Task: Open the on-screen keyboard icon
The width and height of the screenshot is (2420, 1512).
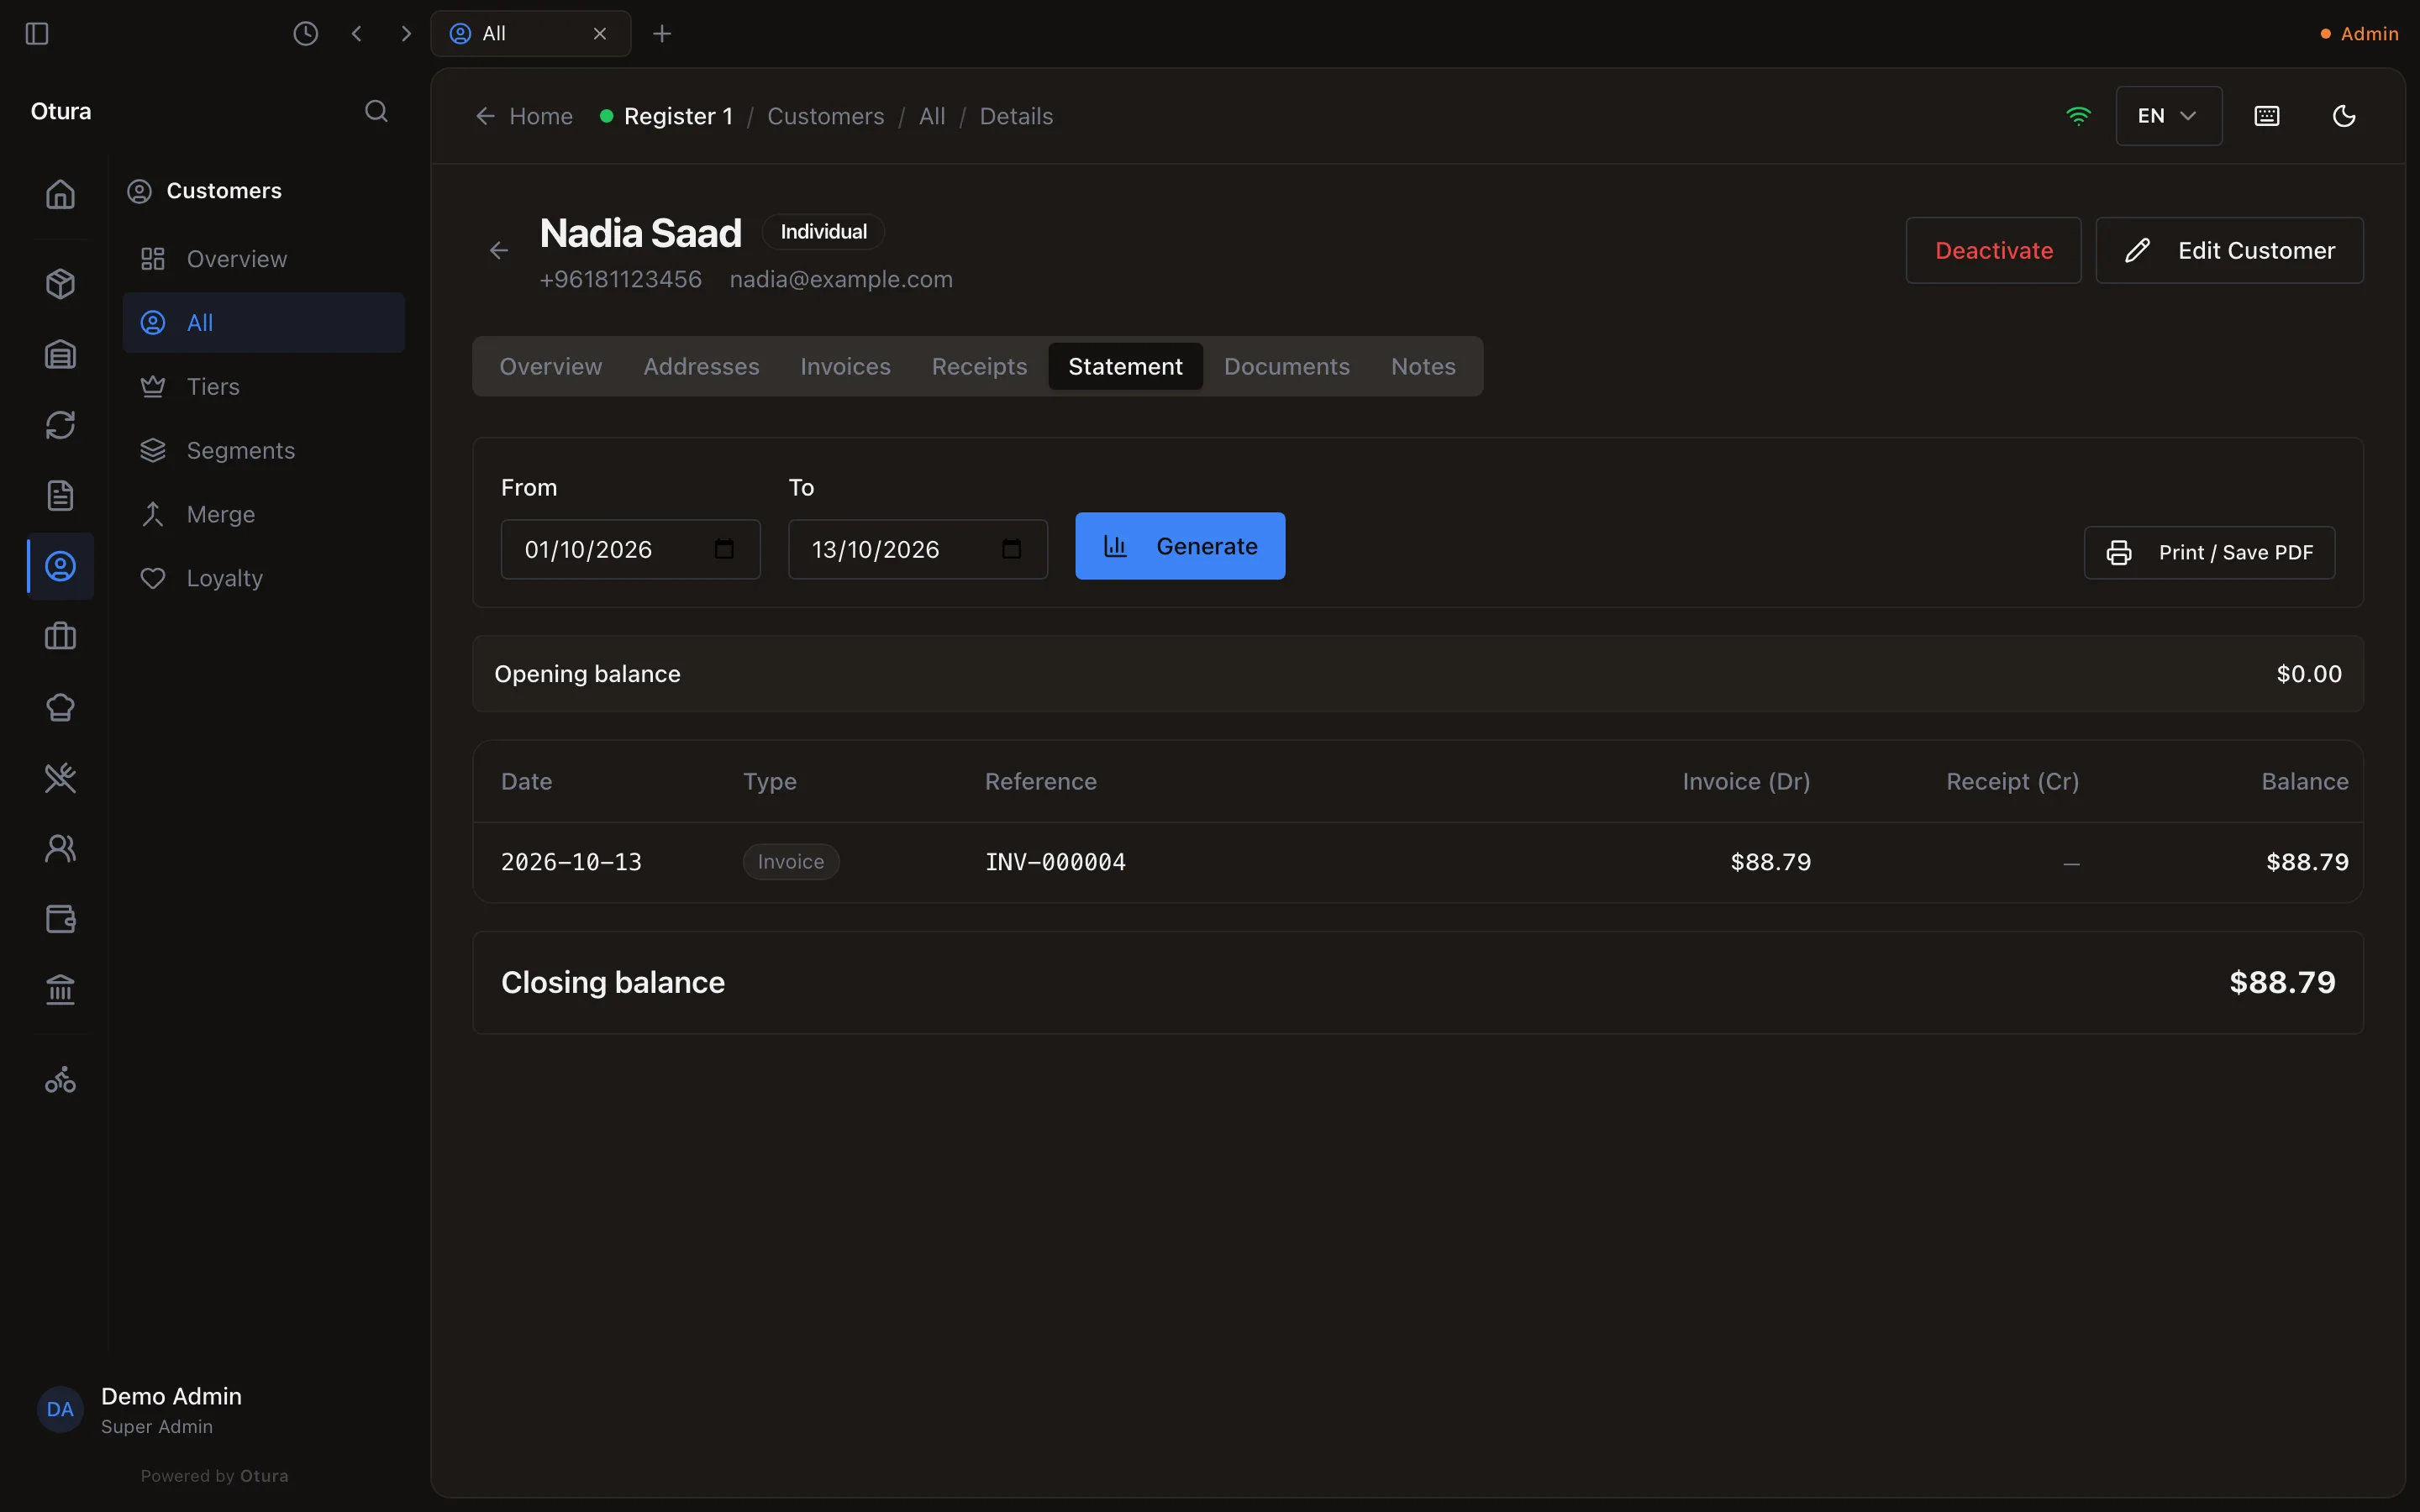Action: tap(2267, 116)
